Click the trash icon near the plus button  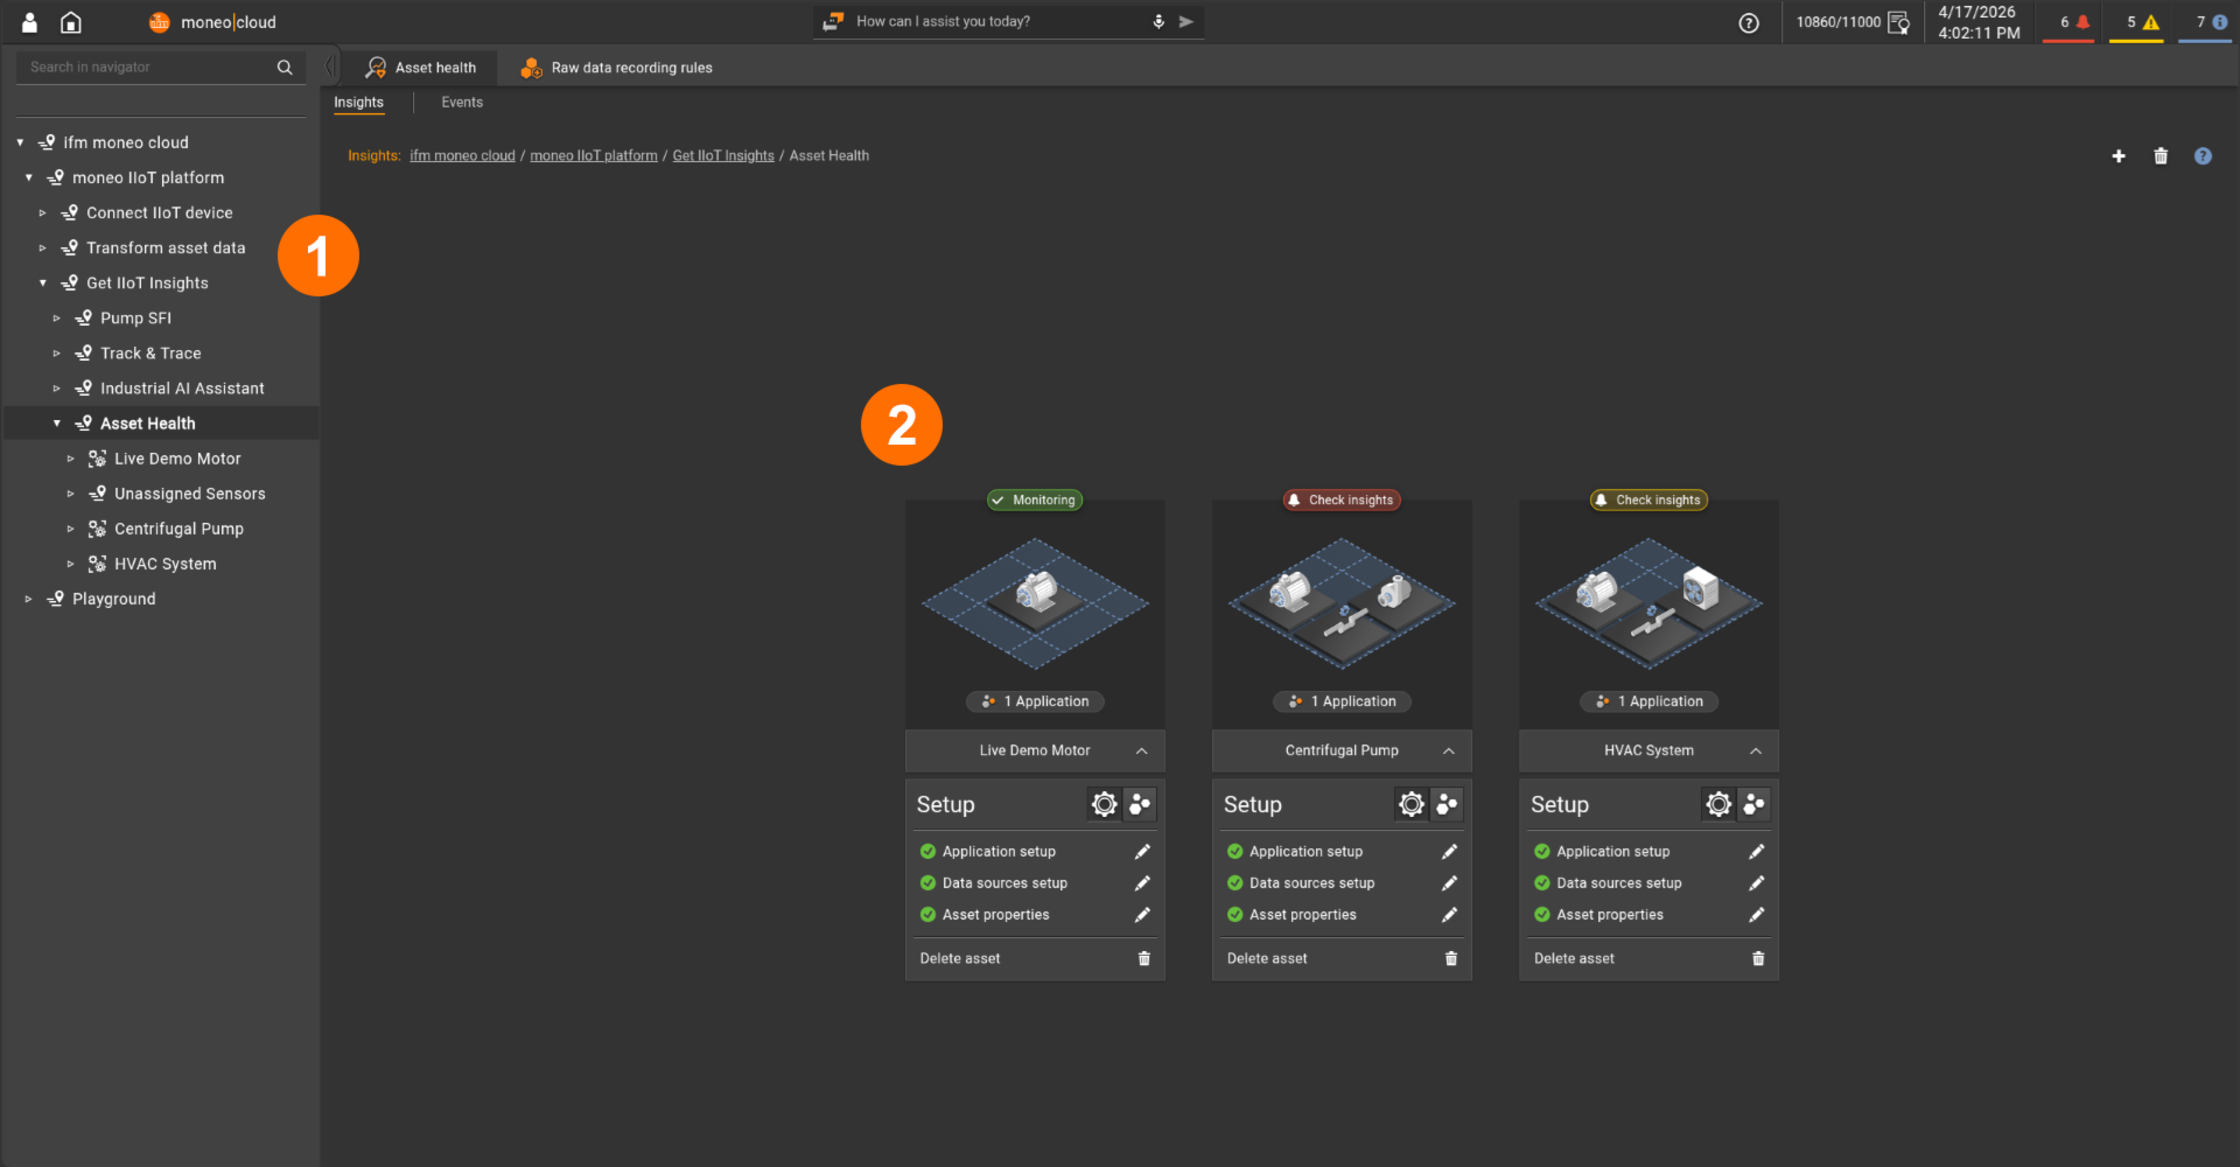click(2161, 156)
